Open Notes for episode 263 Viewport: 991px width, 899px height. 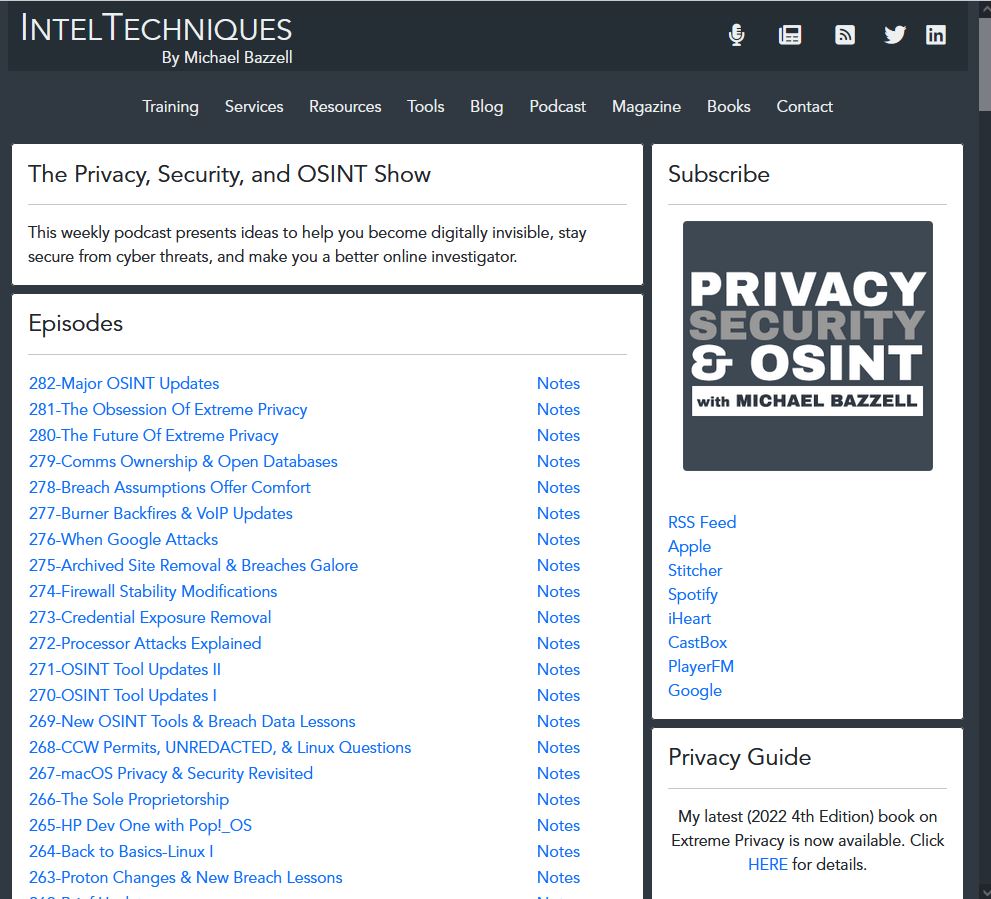[558, 878]
